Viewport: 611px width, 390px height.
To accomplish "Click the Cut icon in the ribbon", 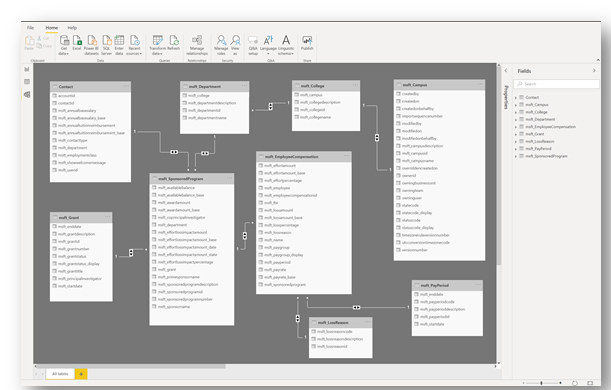I will [x=39, y=38].
